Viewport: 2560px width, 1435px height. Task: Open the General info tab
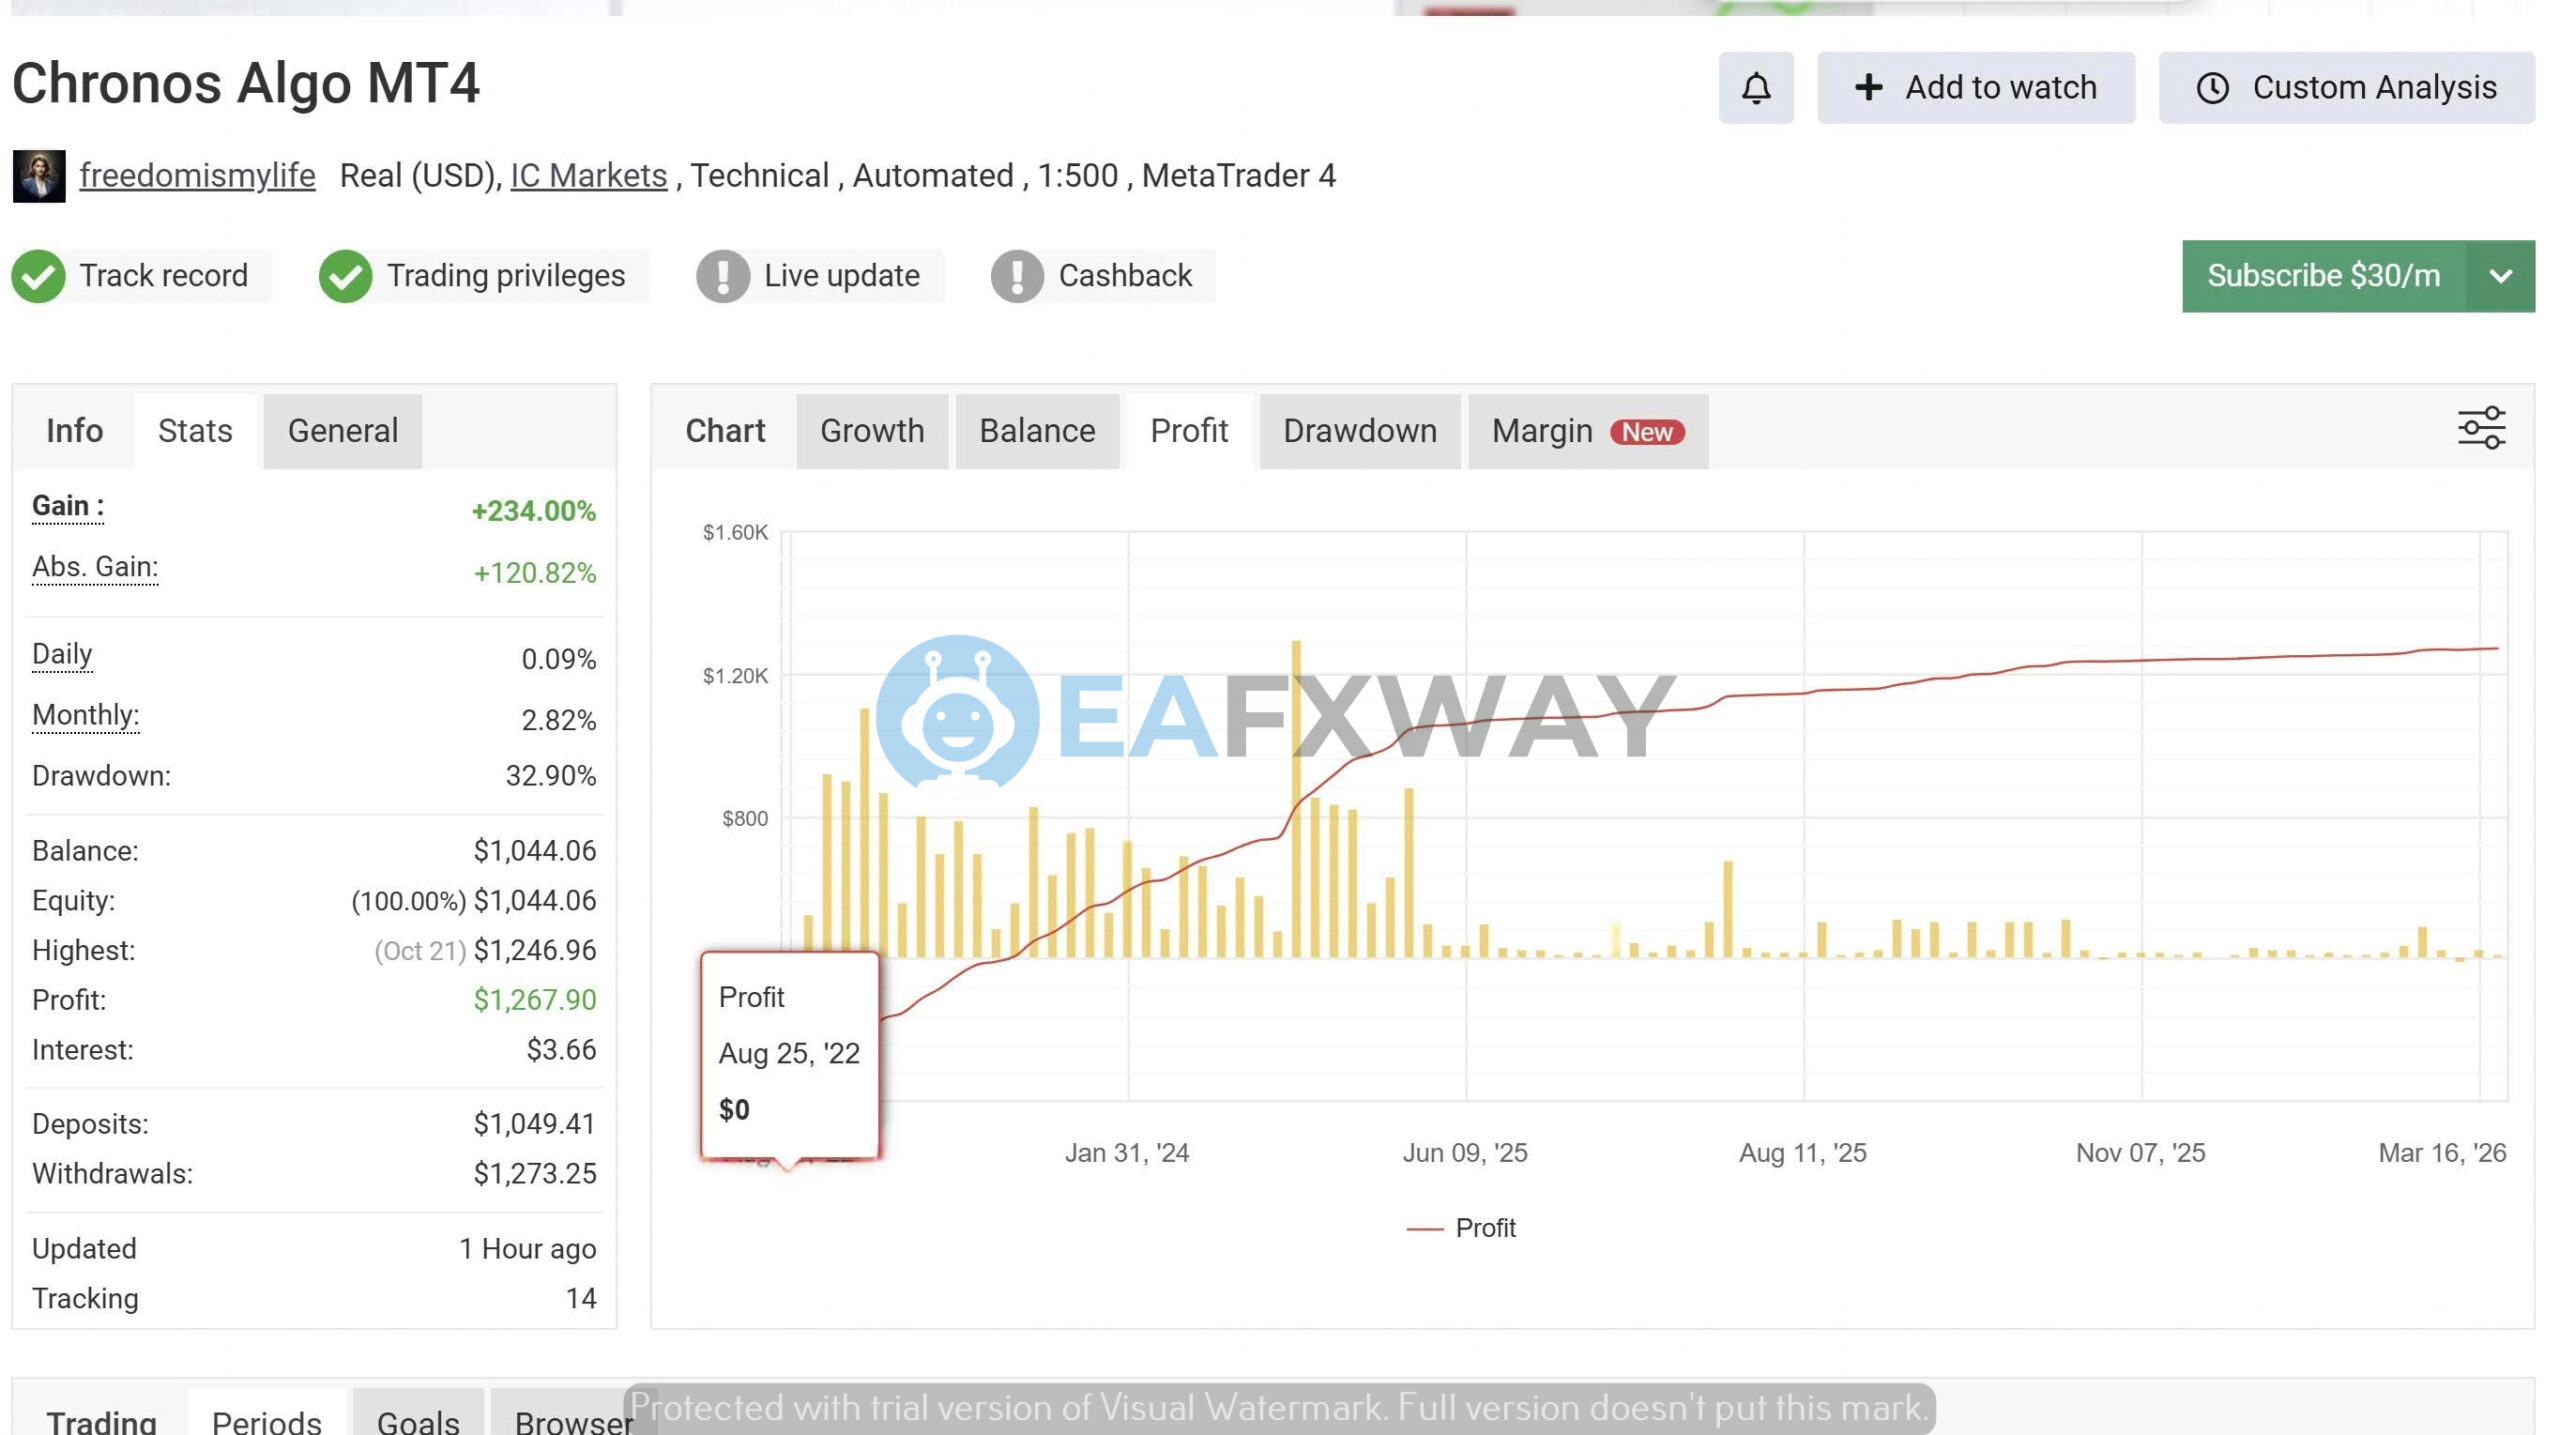click(342, 431)
